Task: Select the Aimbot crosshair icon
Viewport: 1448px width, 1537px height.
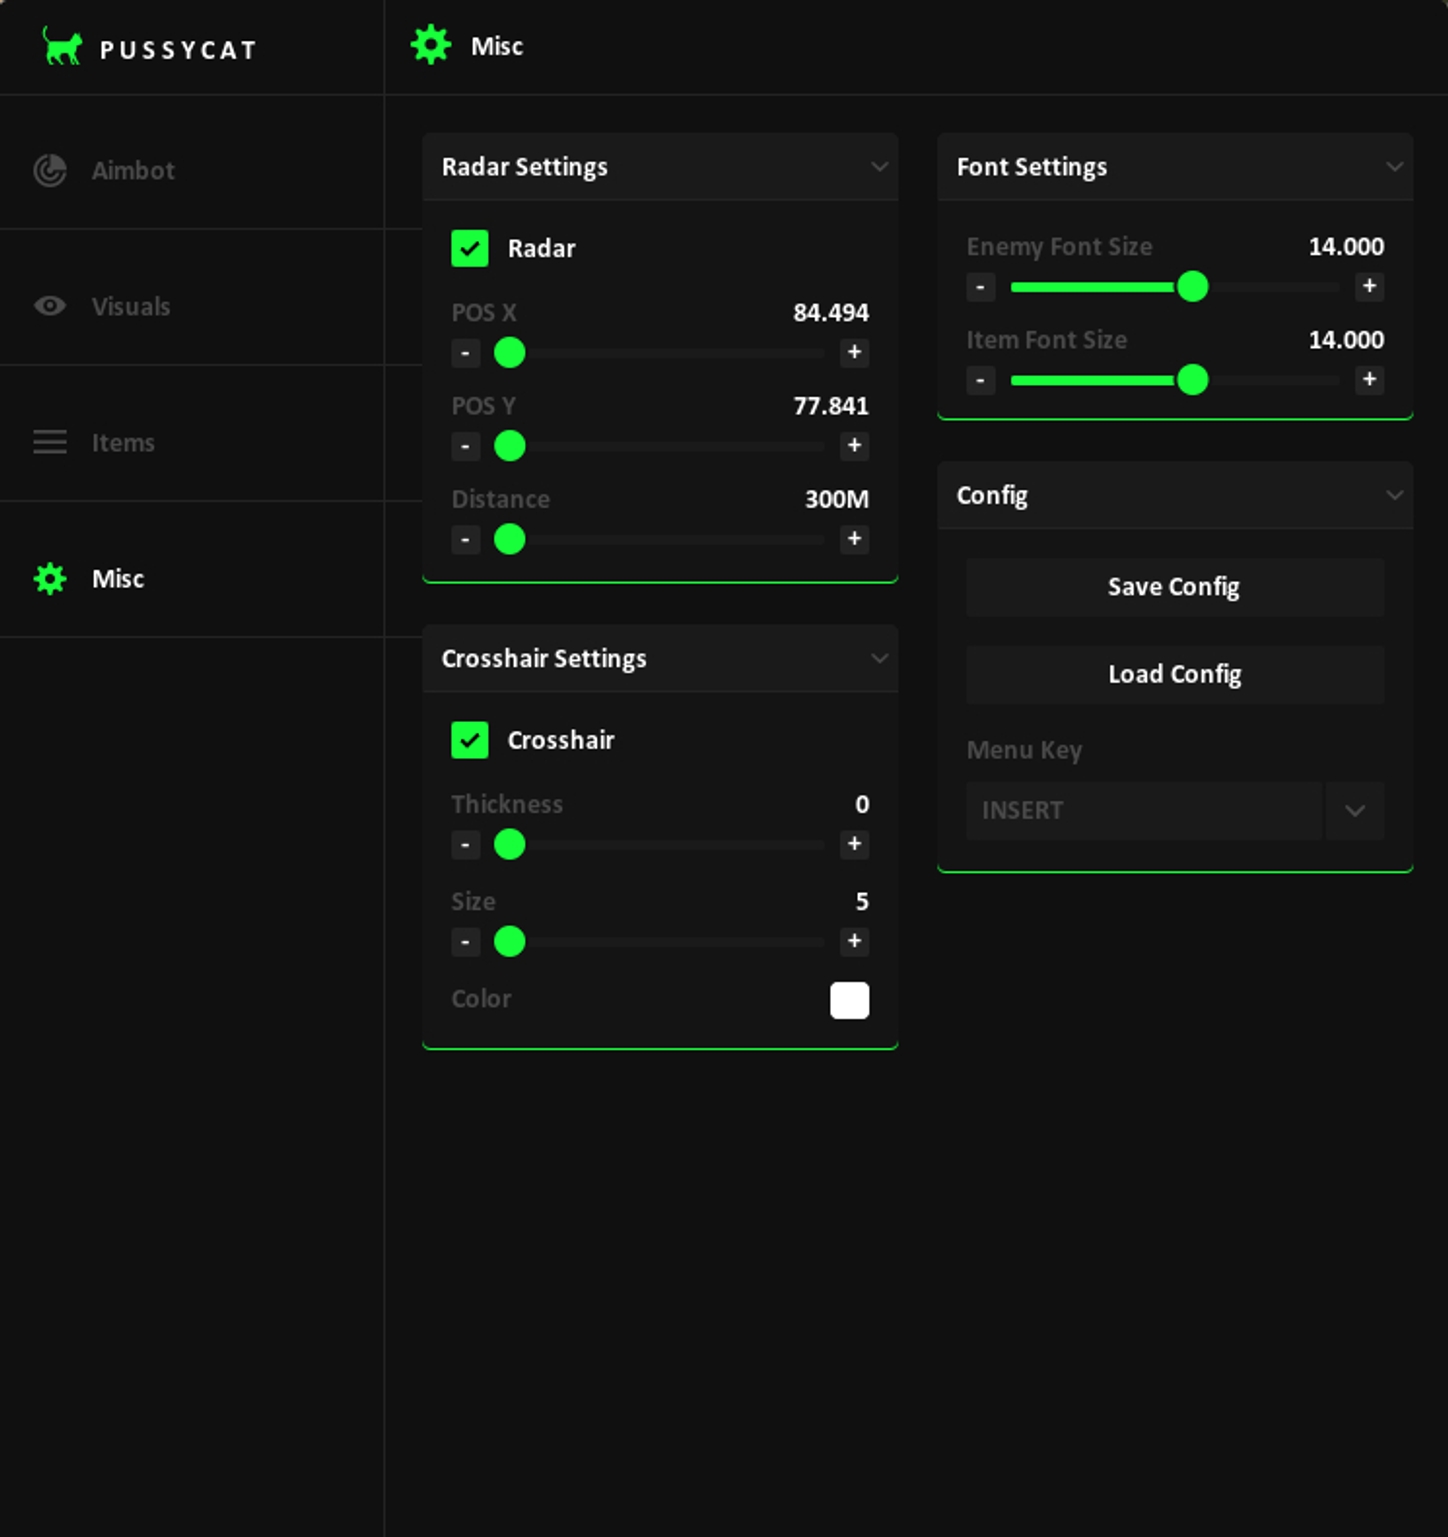Action: (49, 170)
